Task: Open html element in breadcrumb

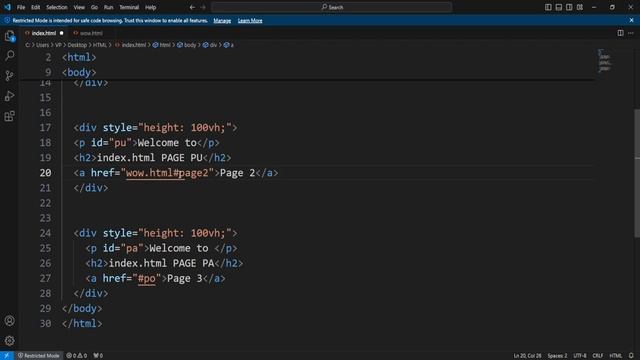Action: coord(162,45)
